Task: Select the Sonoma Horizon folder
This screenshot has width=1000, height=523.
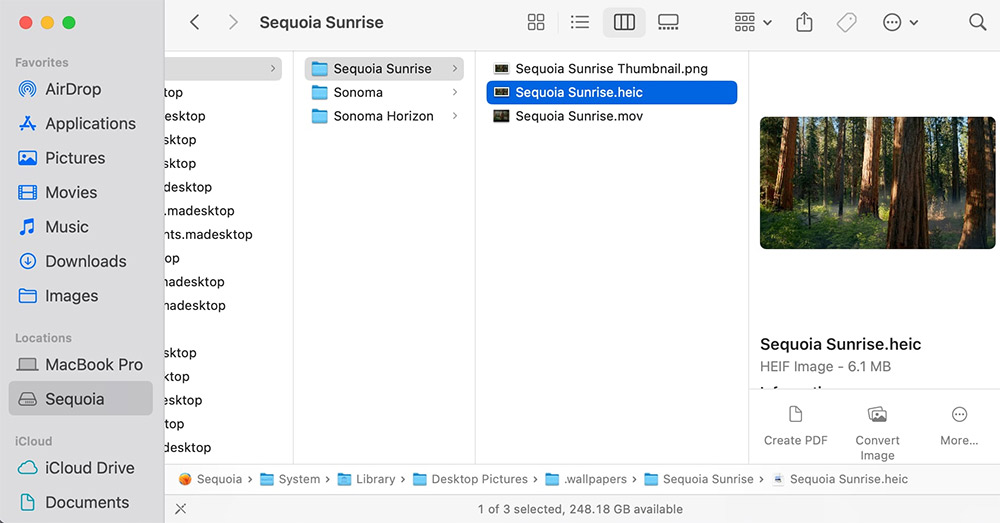Action: tap(384, 116)
